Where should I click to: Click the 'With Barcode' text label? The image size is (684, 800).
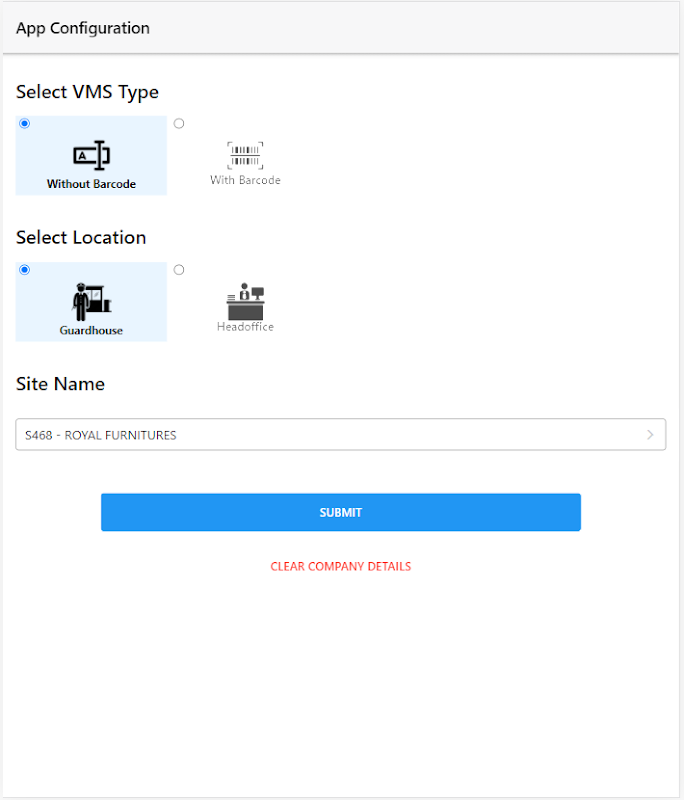(245, 181)
